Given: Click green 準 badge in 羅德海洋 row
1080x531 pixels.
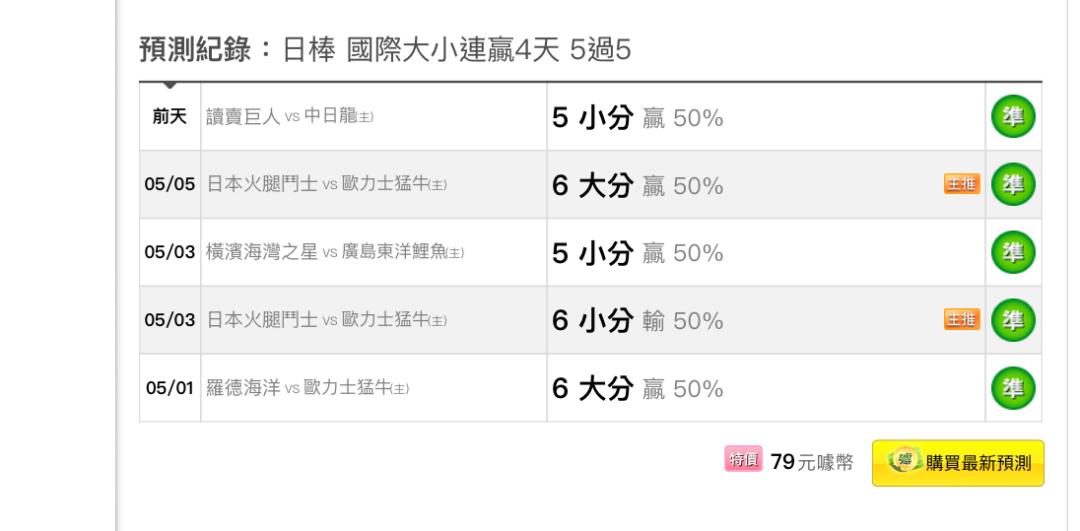Looking at the screenshot, I should [1013, 388].
